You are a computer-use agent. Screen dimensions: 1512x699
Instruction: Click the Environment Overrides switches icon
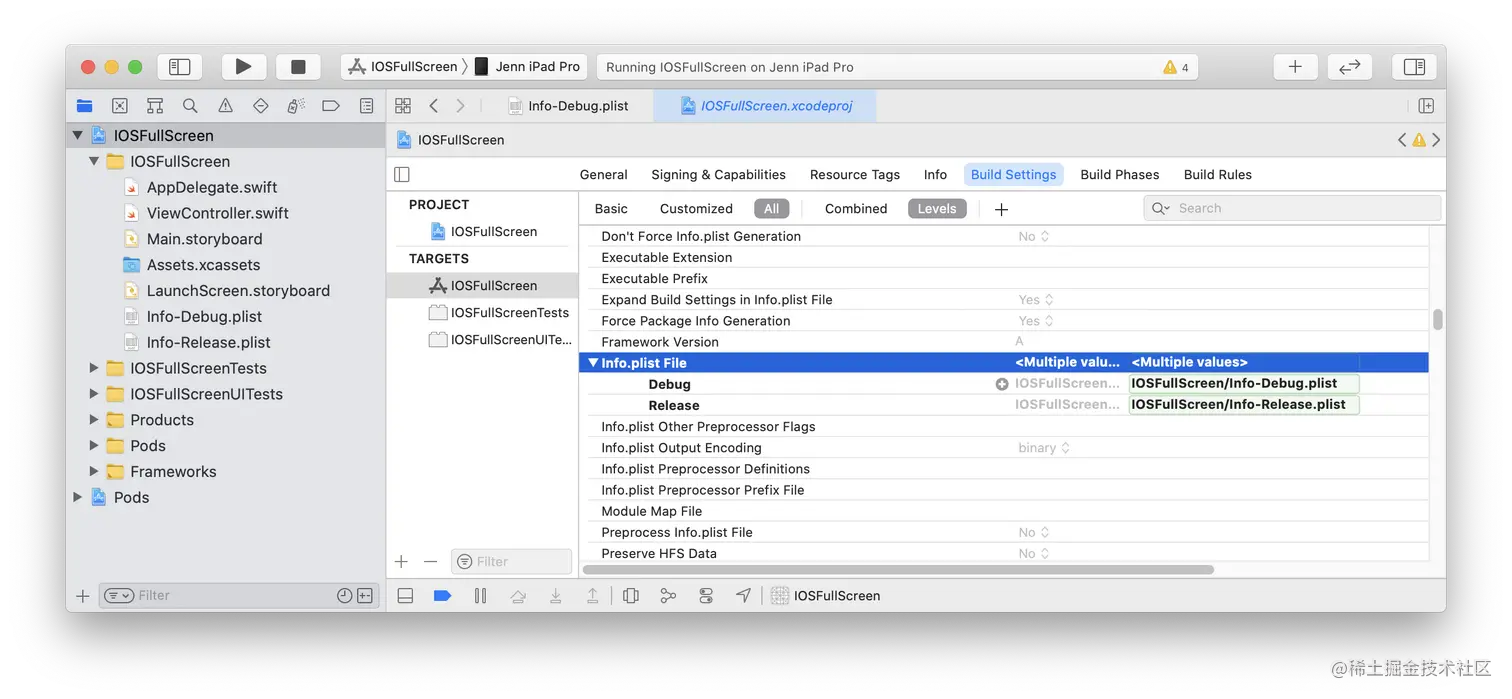[705, 595]
